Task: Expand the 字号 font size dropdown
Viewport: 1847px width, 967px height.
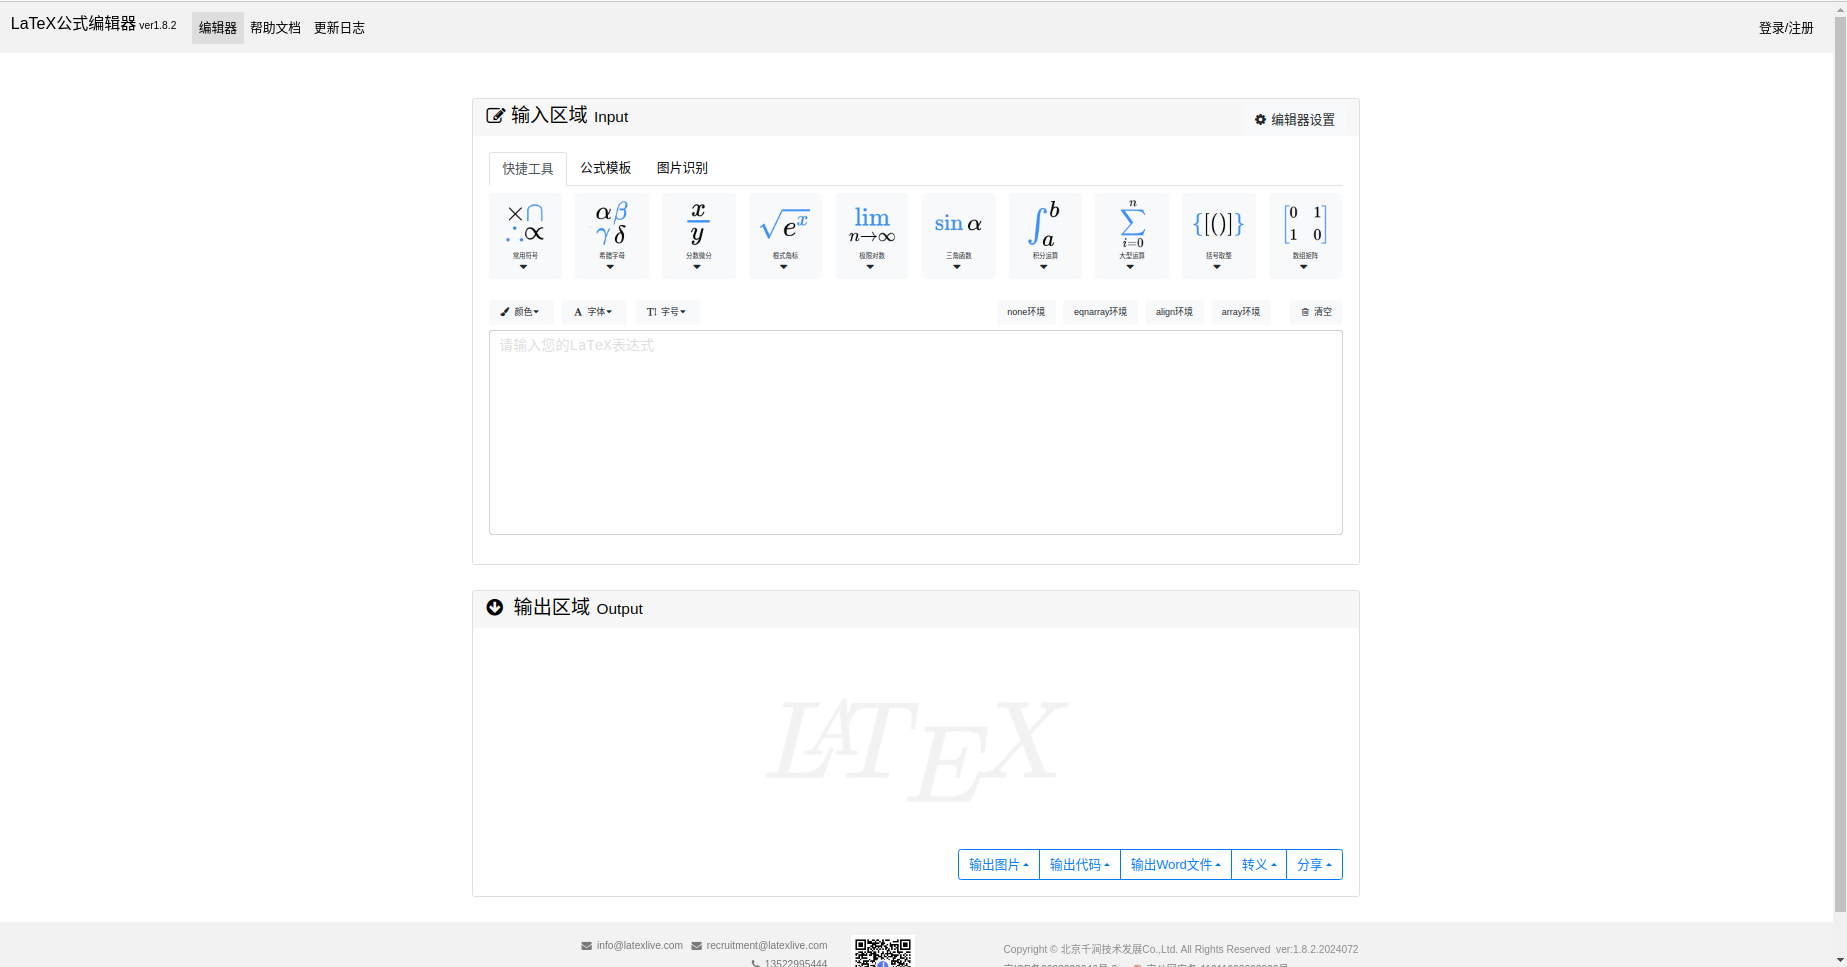Action: (x=666, y=312)
